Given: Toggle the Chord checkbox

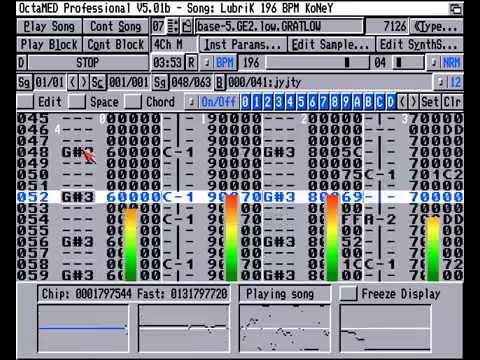Looking at the screenshot, I should pos(133,102).
